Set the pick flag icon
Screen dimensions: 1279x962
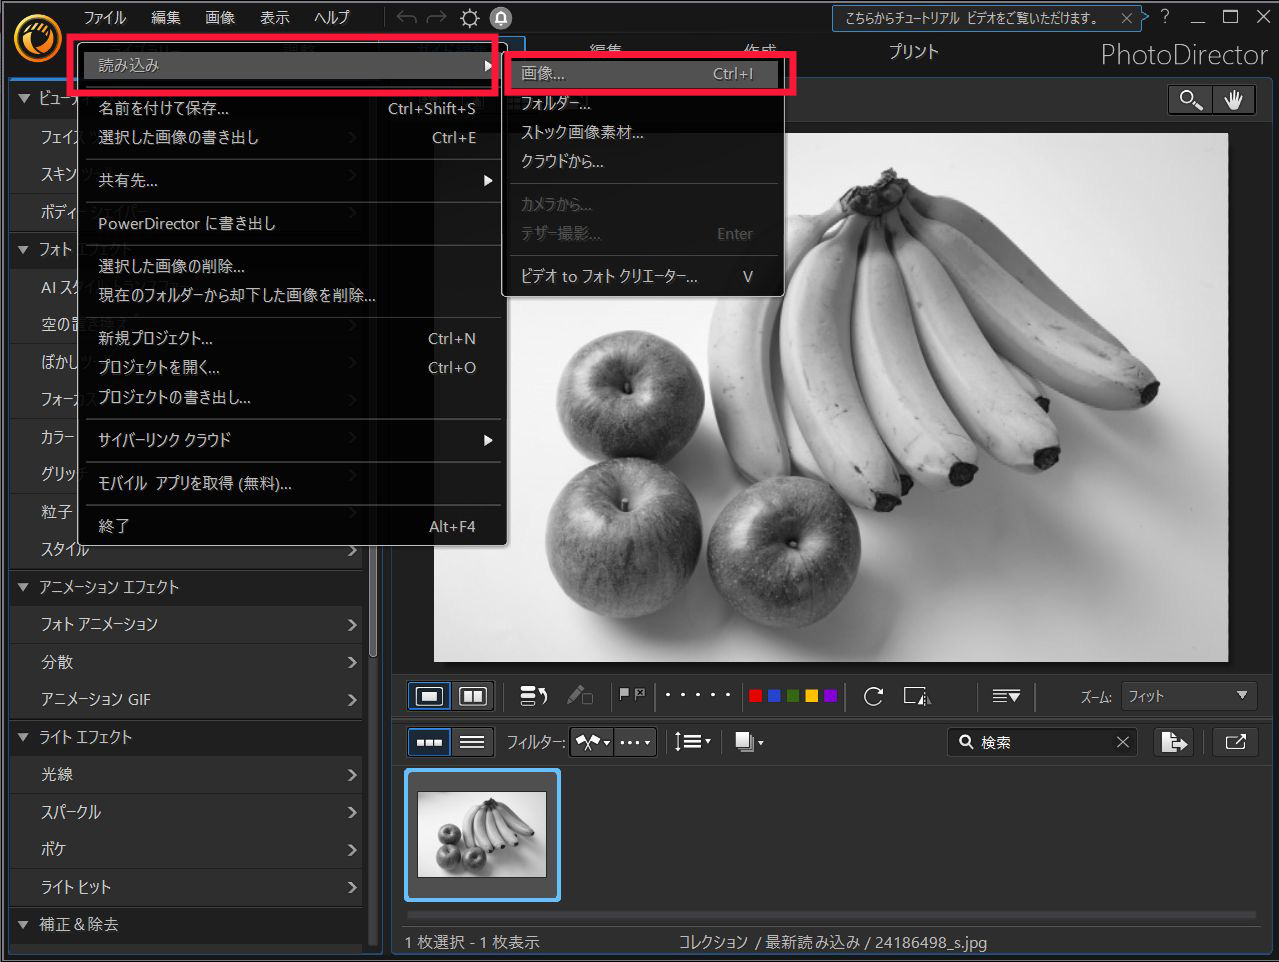(x=625, y=694)
